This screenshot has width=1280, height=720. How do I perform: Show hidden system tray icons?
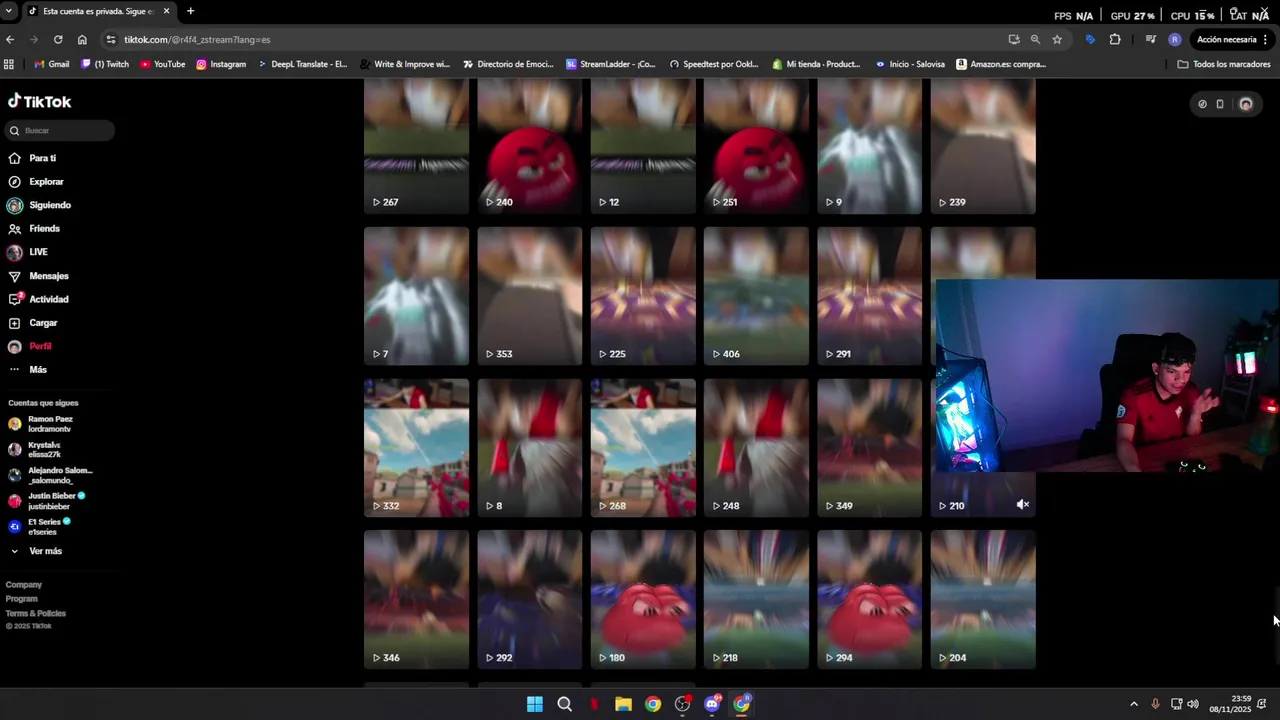1133,704
